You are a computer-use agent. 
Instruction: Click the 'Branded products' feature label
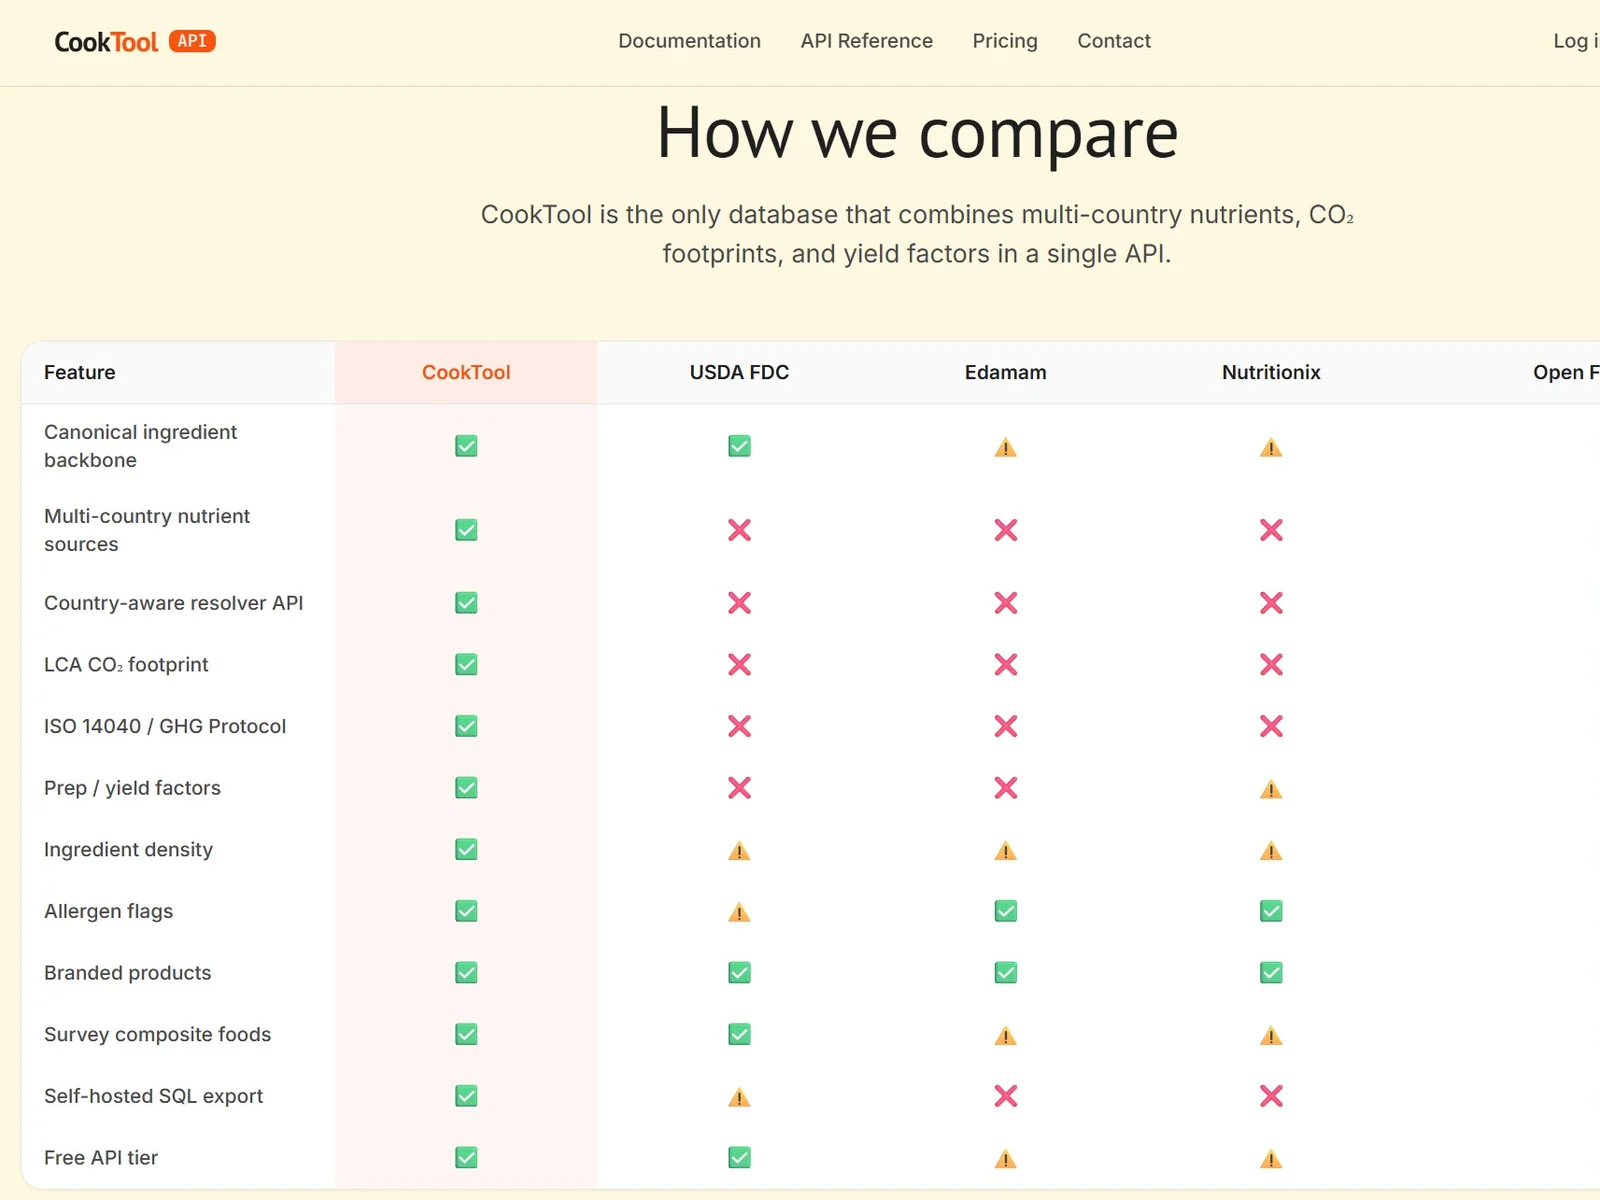coord(128,973)
